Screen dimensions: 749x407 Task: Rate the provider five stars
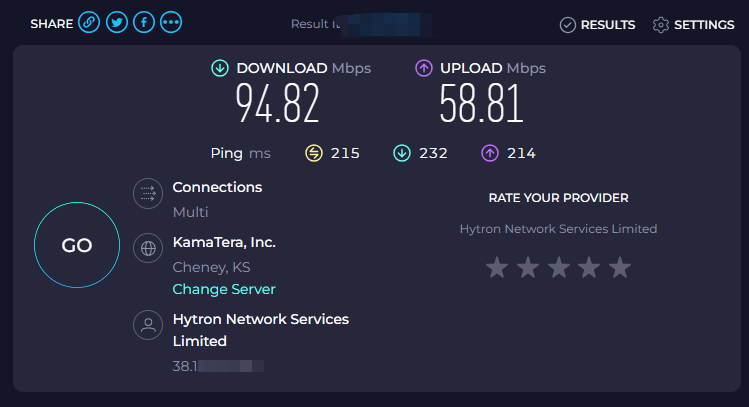tap(620, 267)
